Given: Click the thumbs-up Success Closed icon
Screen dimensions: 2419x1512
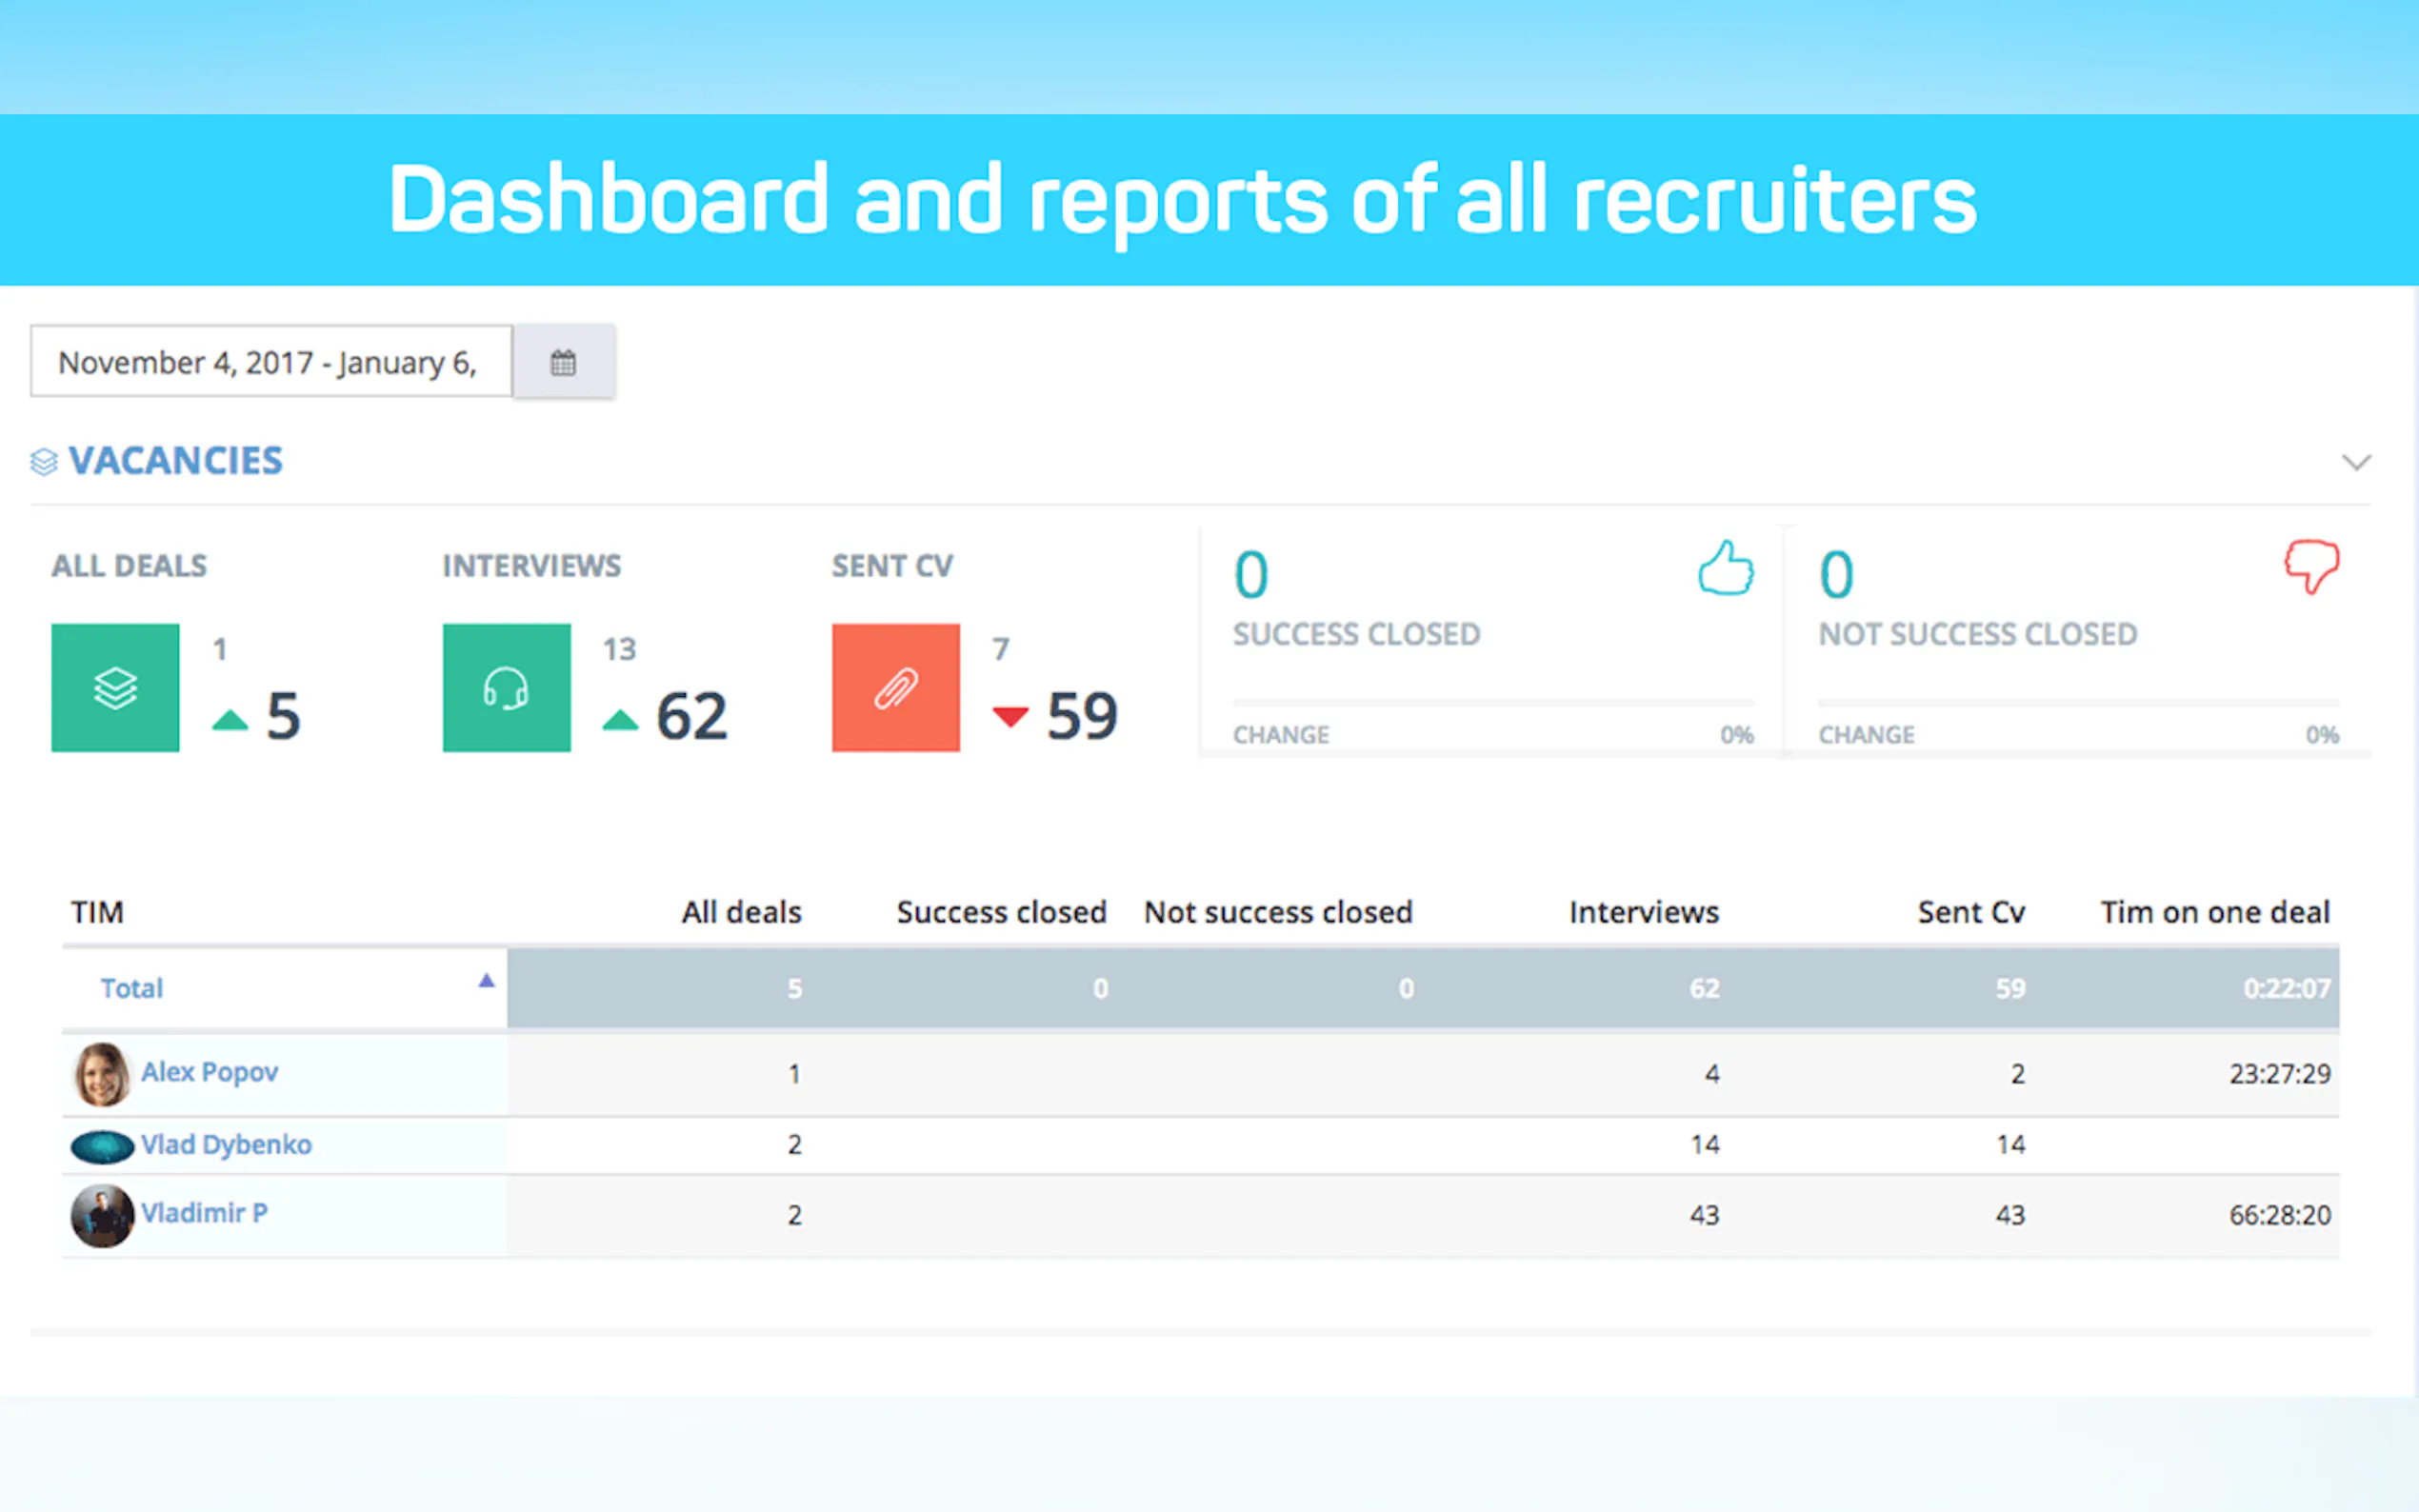Looking at the screenshot, I should (x=1725, y=568).
